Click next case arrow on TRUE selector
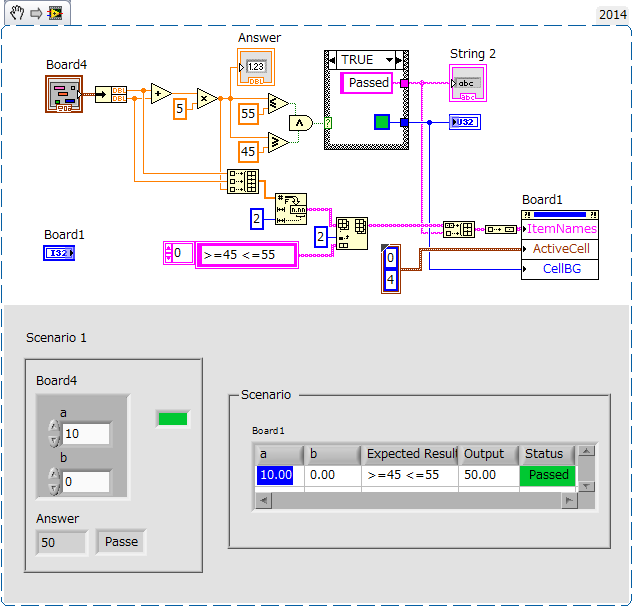 [402, 59]
